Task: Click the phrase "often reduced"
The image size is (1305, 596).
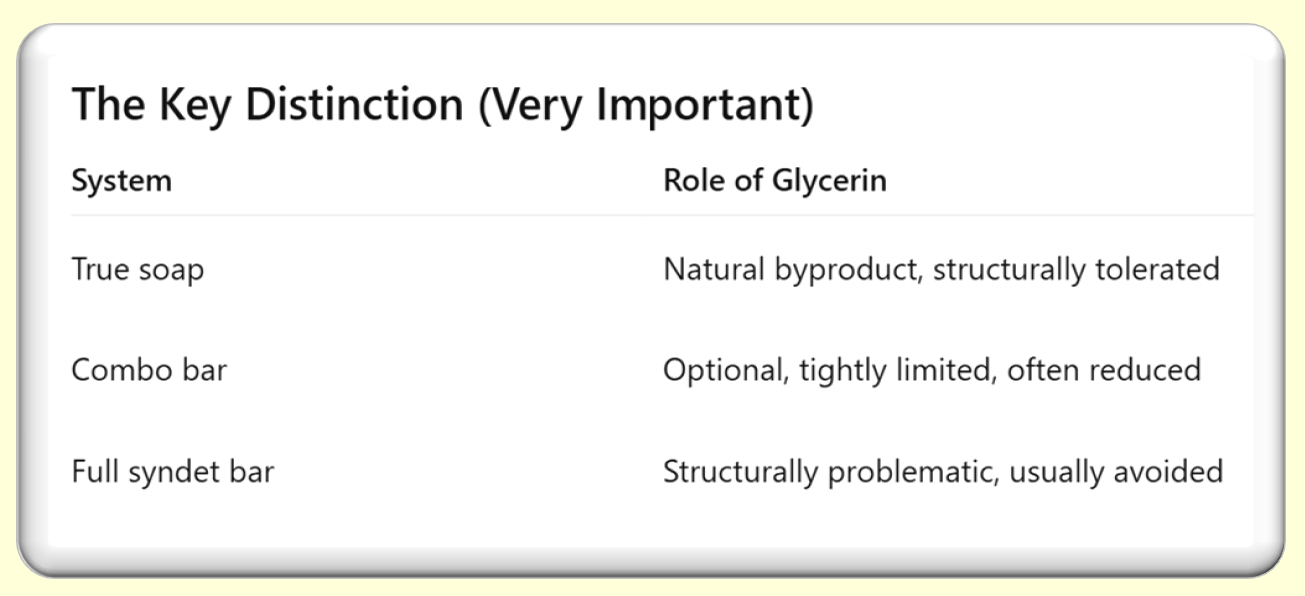Action: (x=1104, y=370)
